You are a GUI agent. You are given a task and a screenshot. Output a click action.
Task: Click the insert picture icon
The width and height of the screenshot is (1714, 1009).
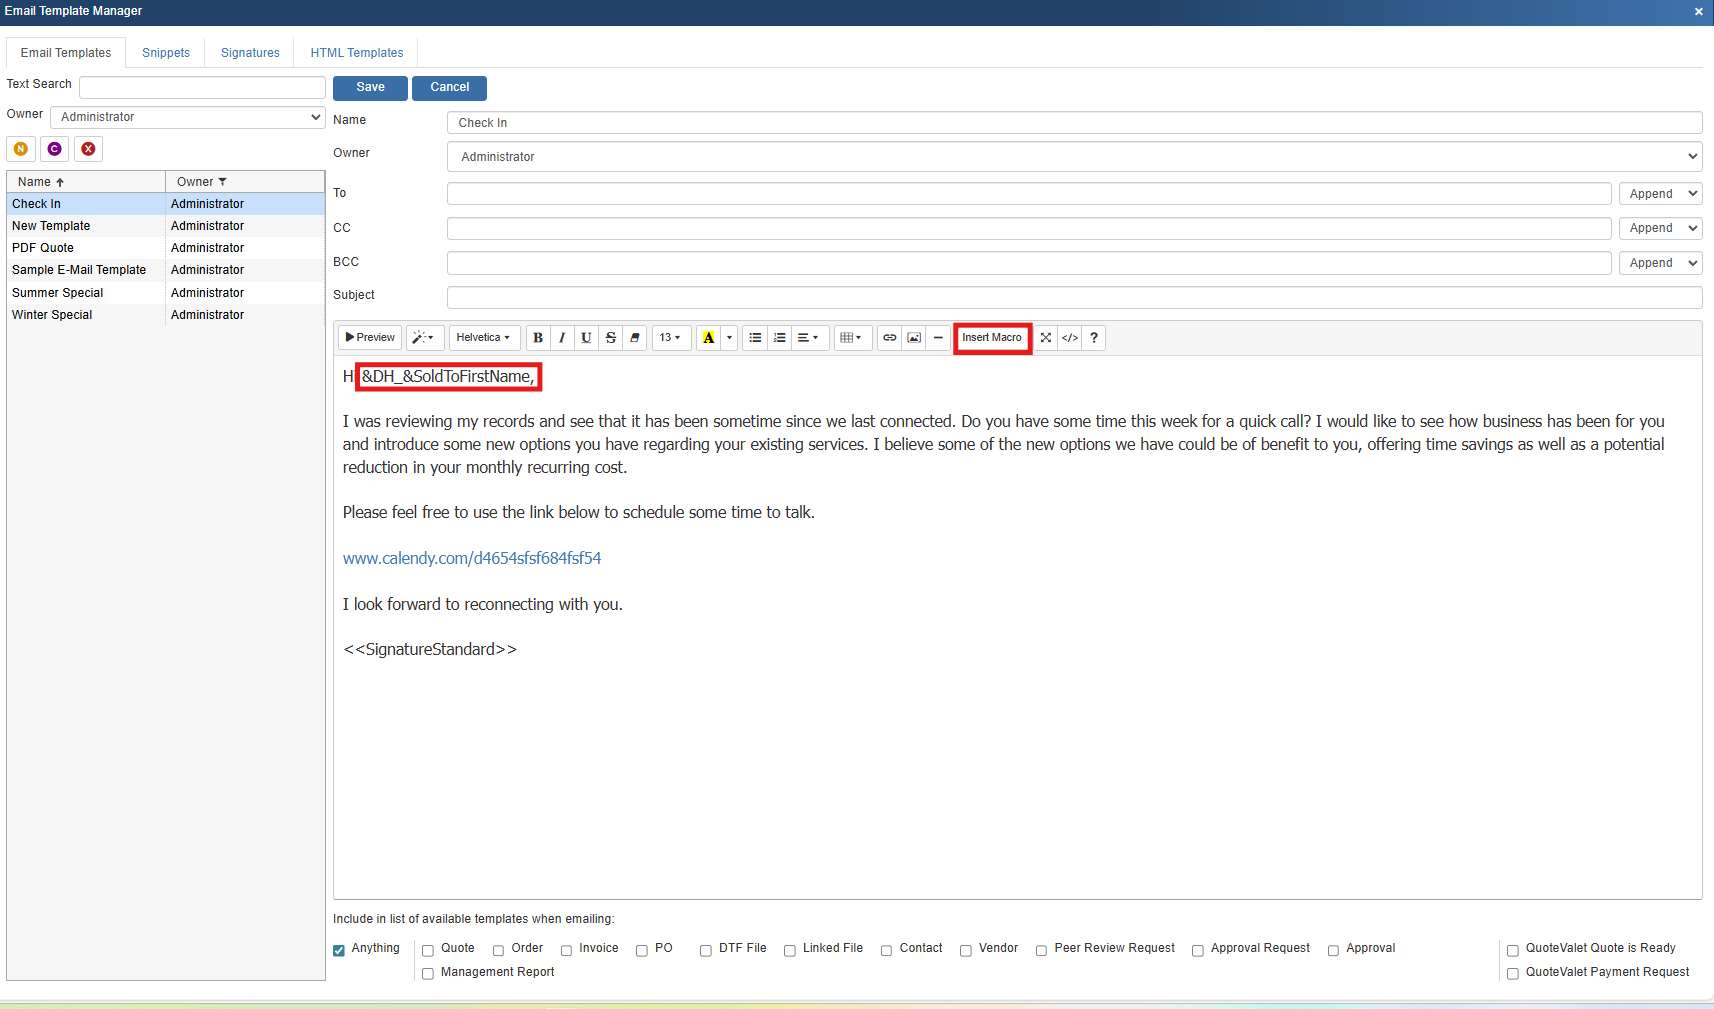pos(914,338)
